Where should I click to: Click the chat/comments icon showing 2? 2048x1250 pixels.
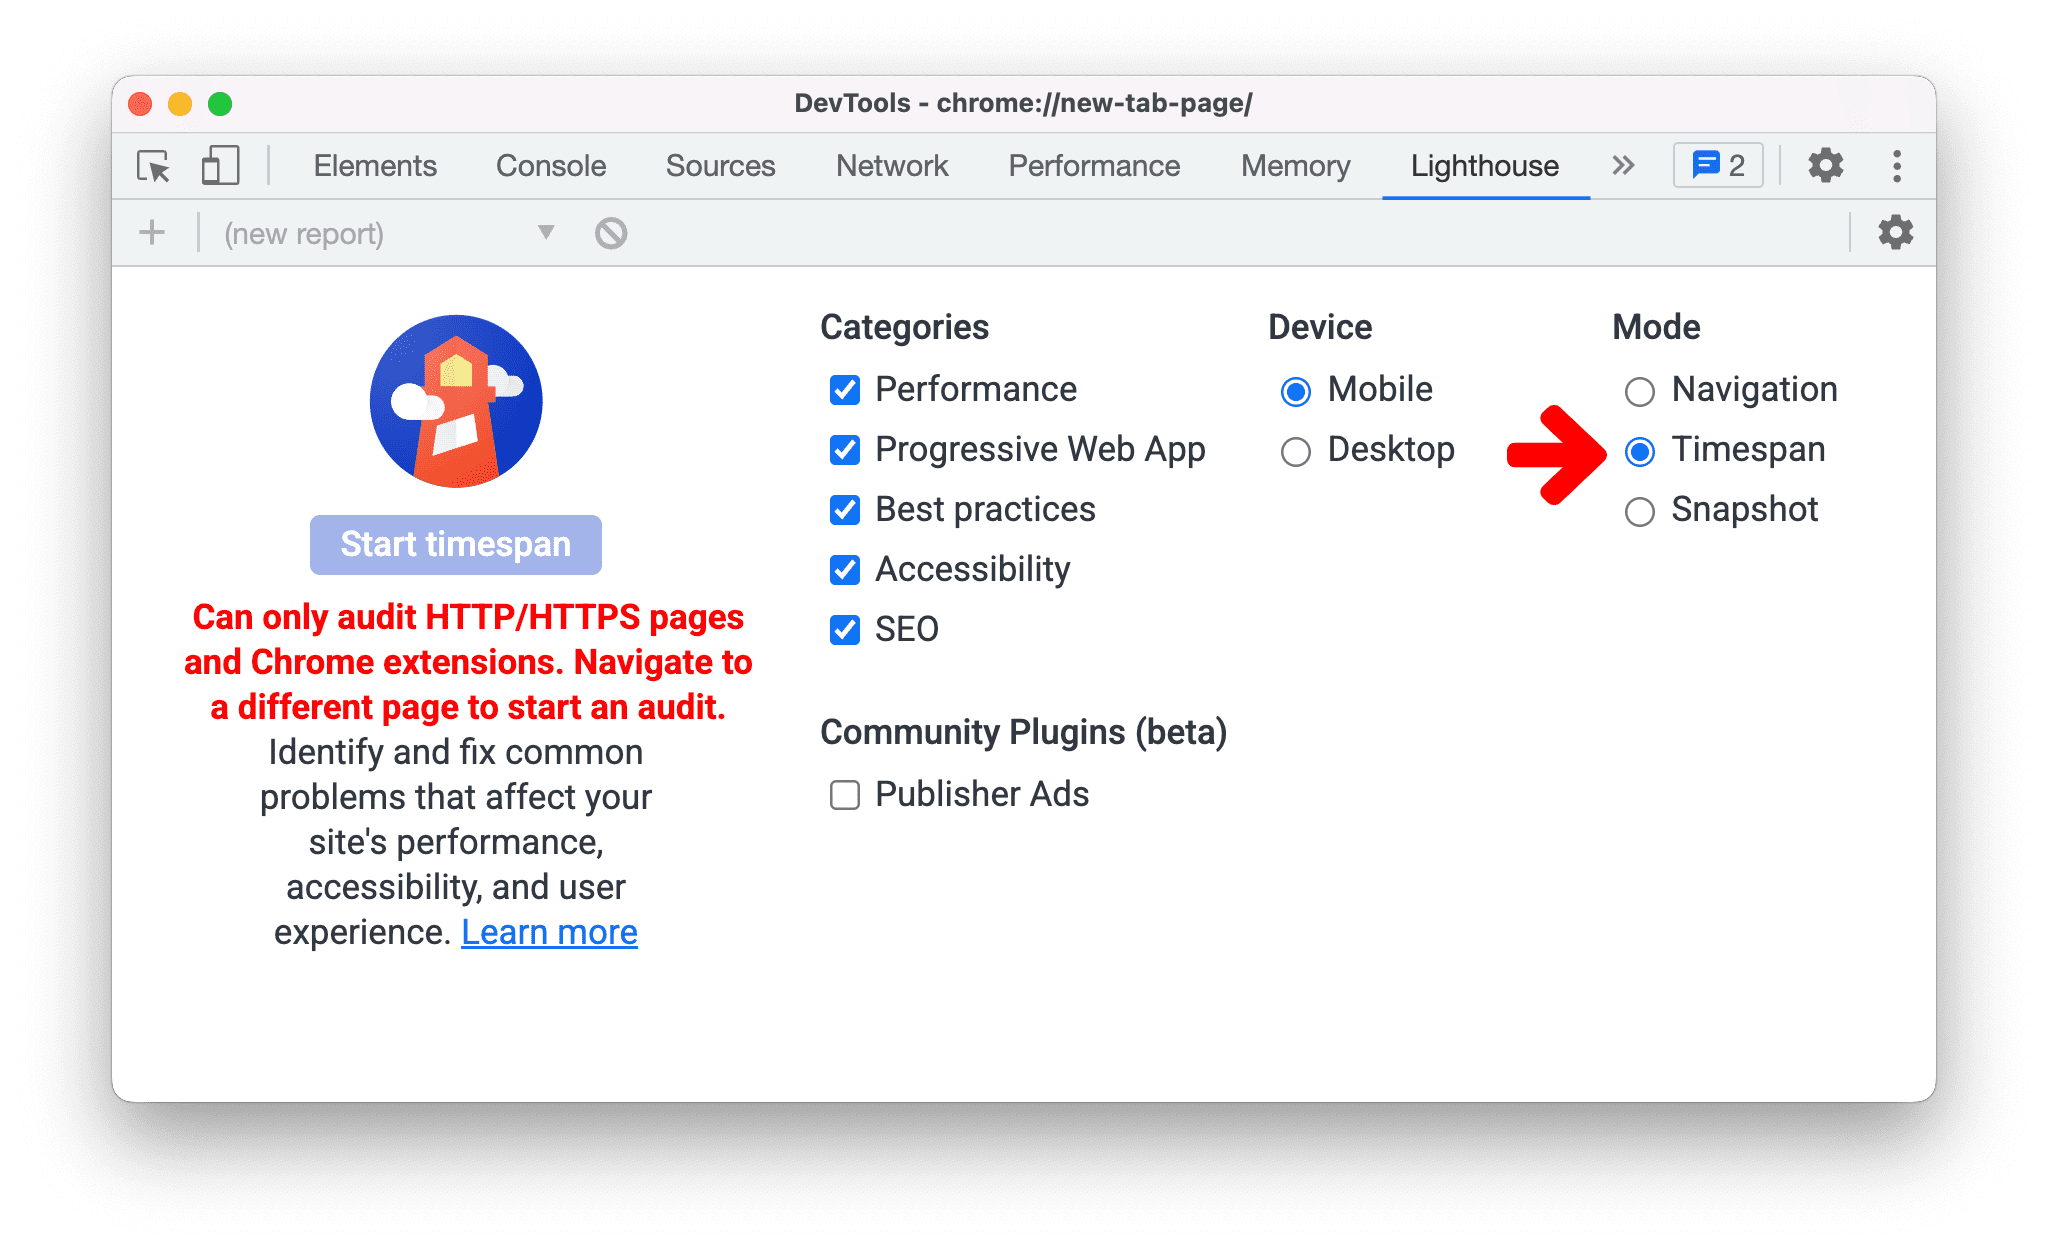(1719, 162)
